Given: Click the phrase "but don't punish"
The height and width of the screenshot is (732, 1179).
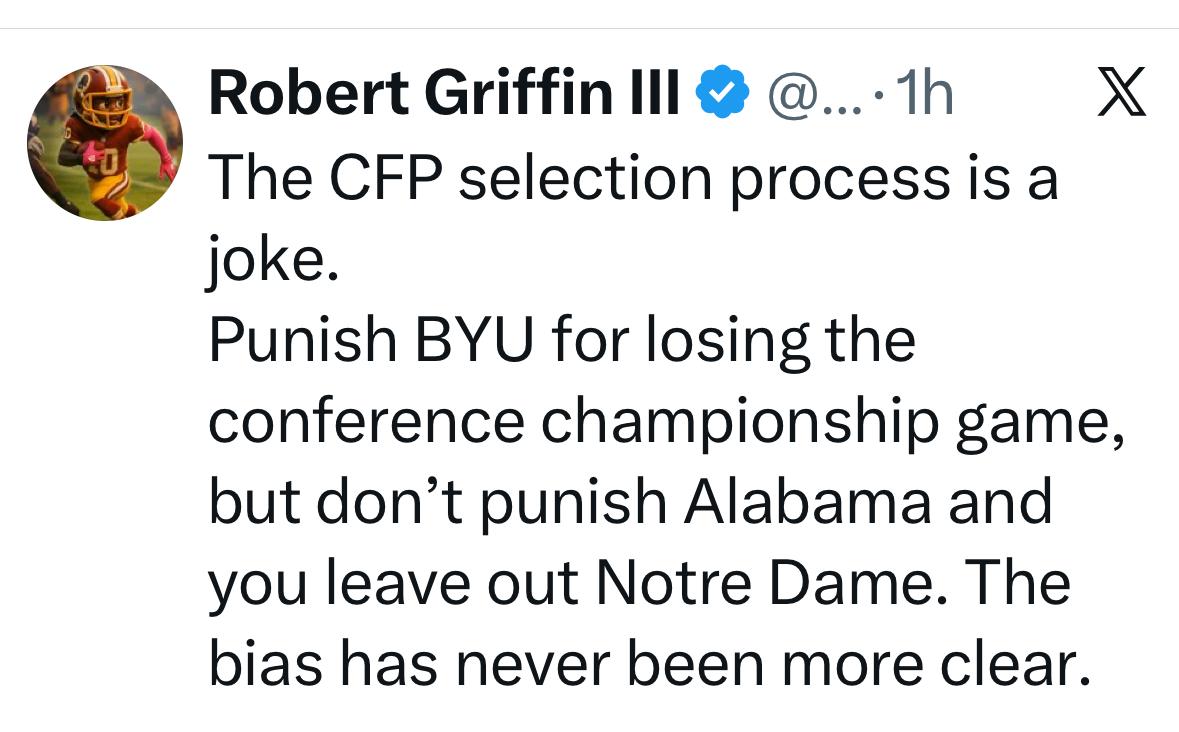Looking at the screenshot, I should coord(437,503).
